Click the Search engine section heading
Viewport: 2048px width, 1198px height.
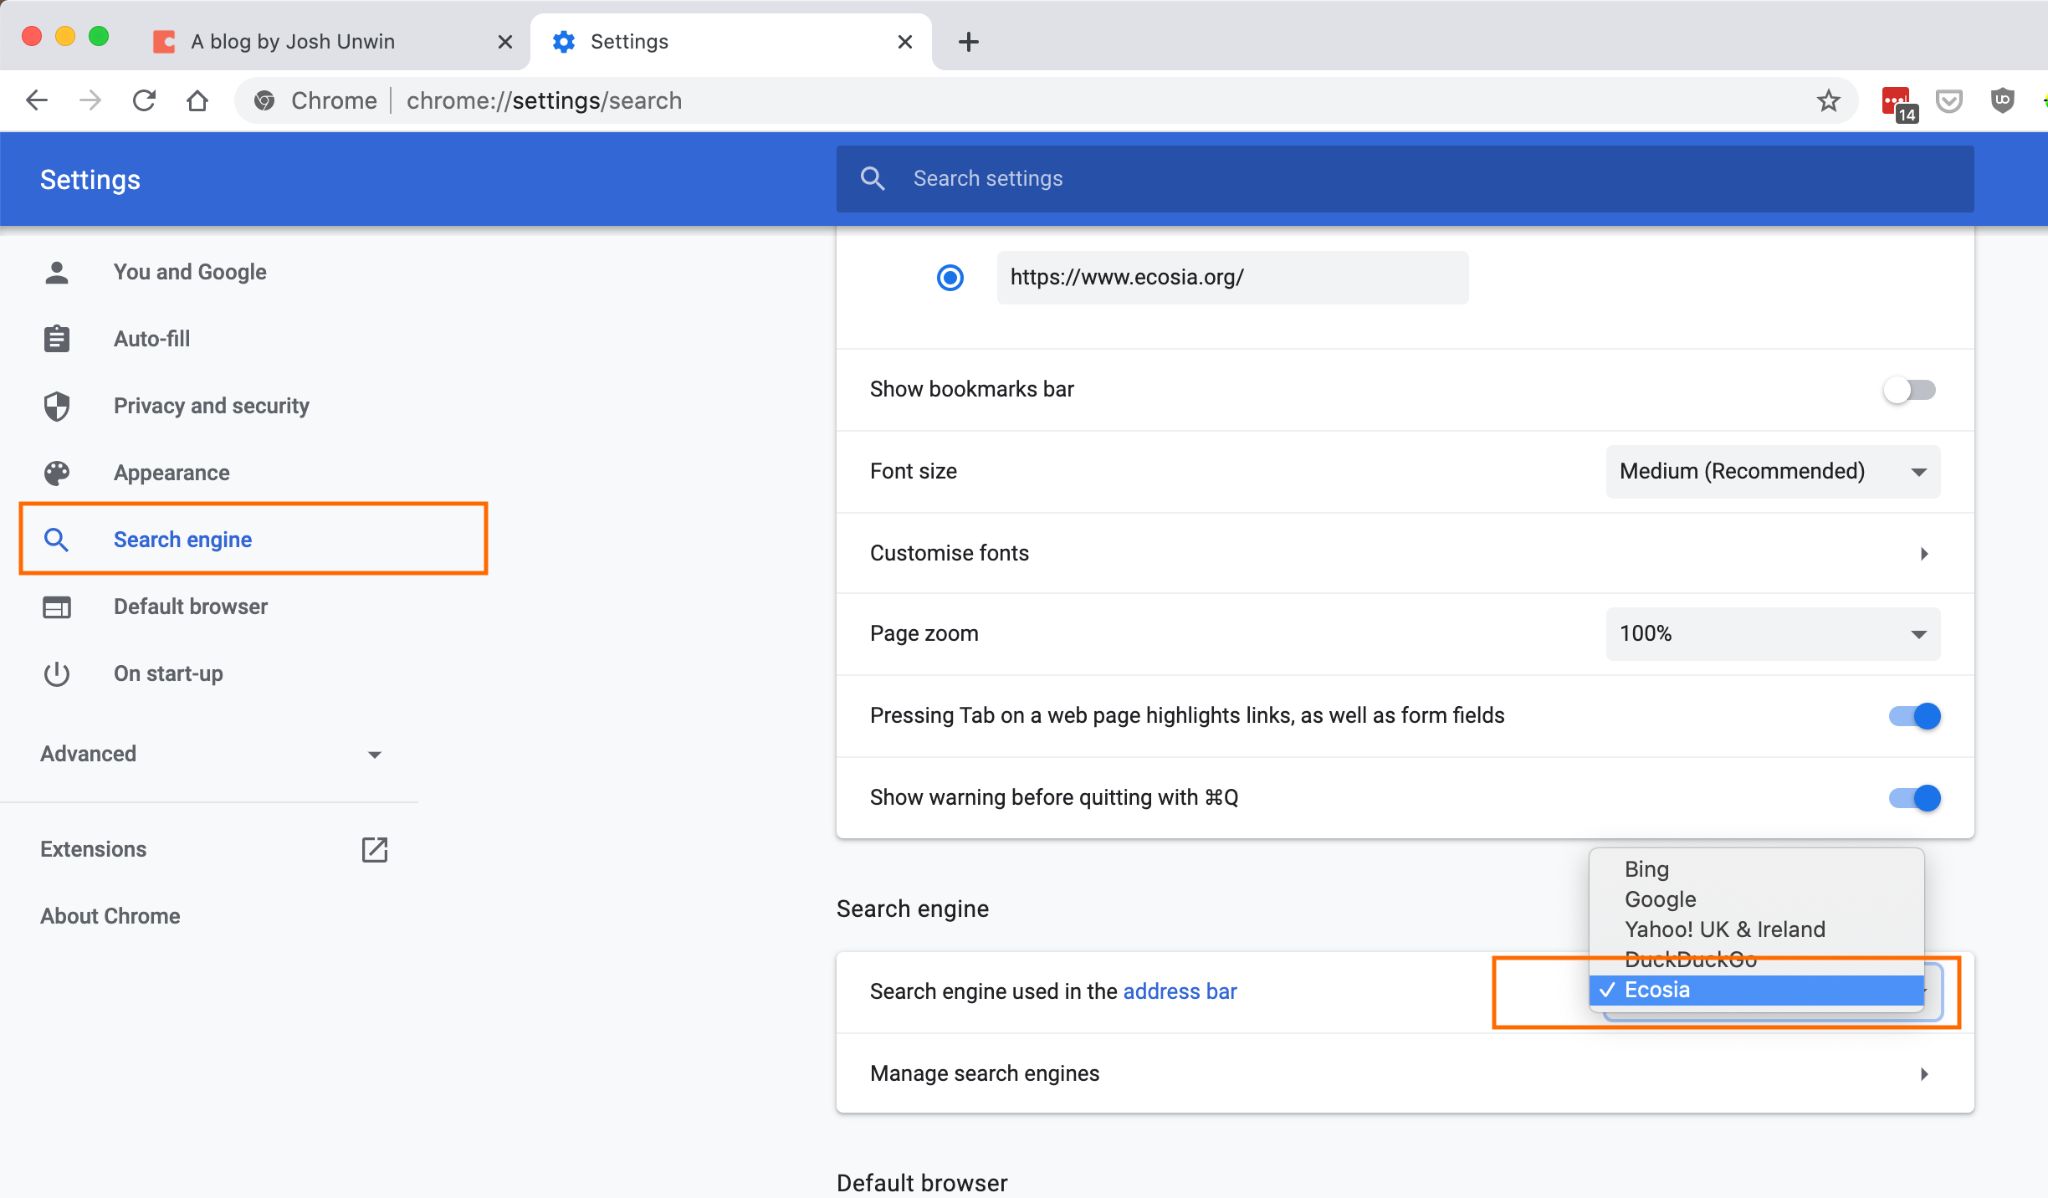point(912,909)
